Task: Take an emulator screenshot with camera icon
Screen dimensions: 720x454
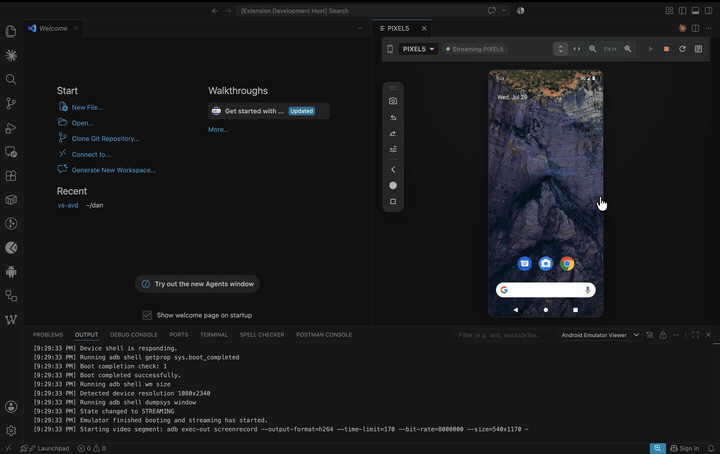Action: point(393,101)
